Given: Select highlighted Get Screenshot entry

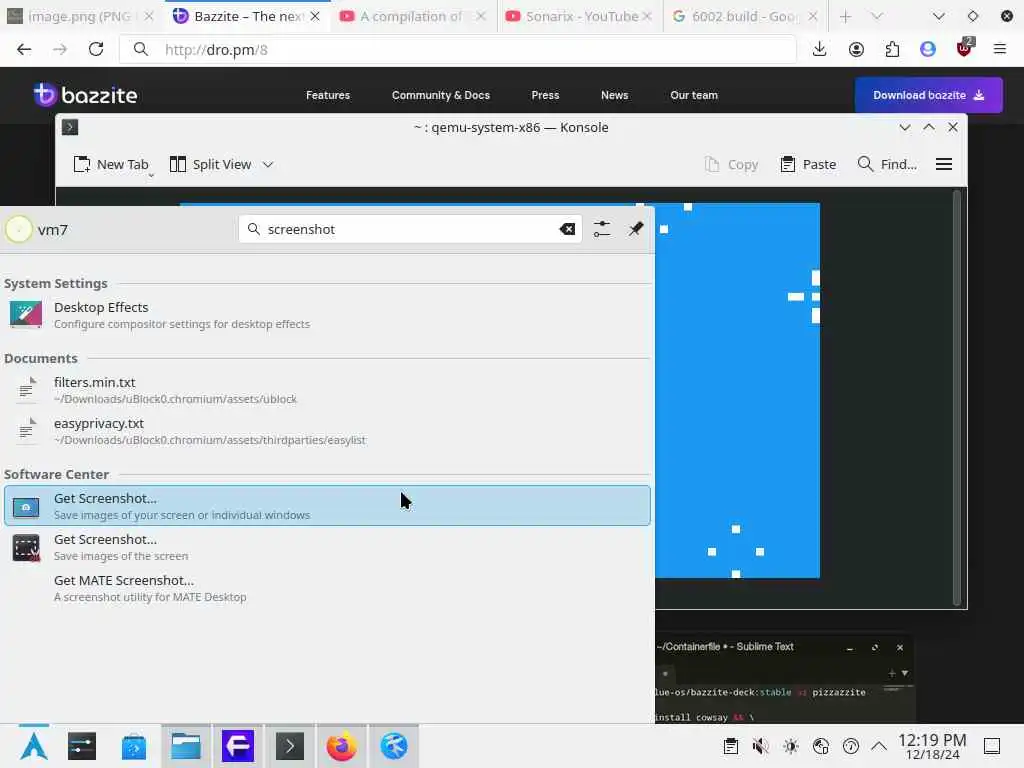Looking at the screenshot, I should 327,505.
